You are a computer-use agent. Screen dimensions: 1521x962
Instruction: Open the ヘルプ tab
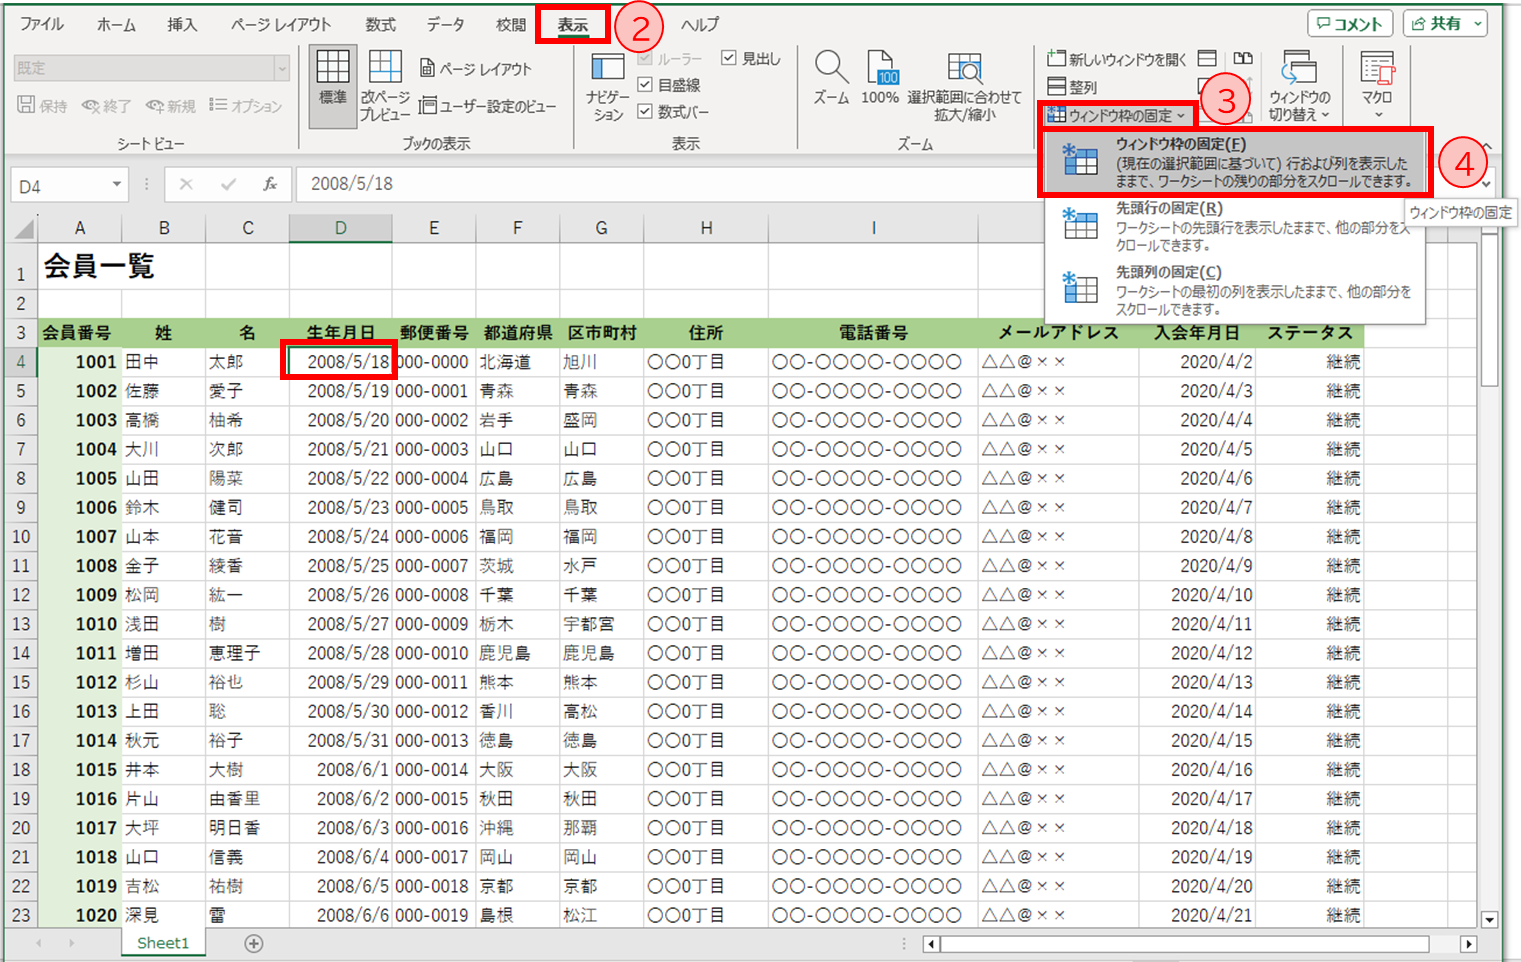tap(700, 24)
